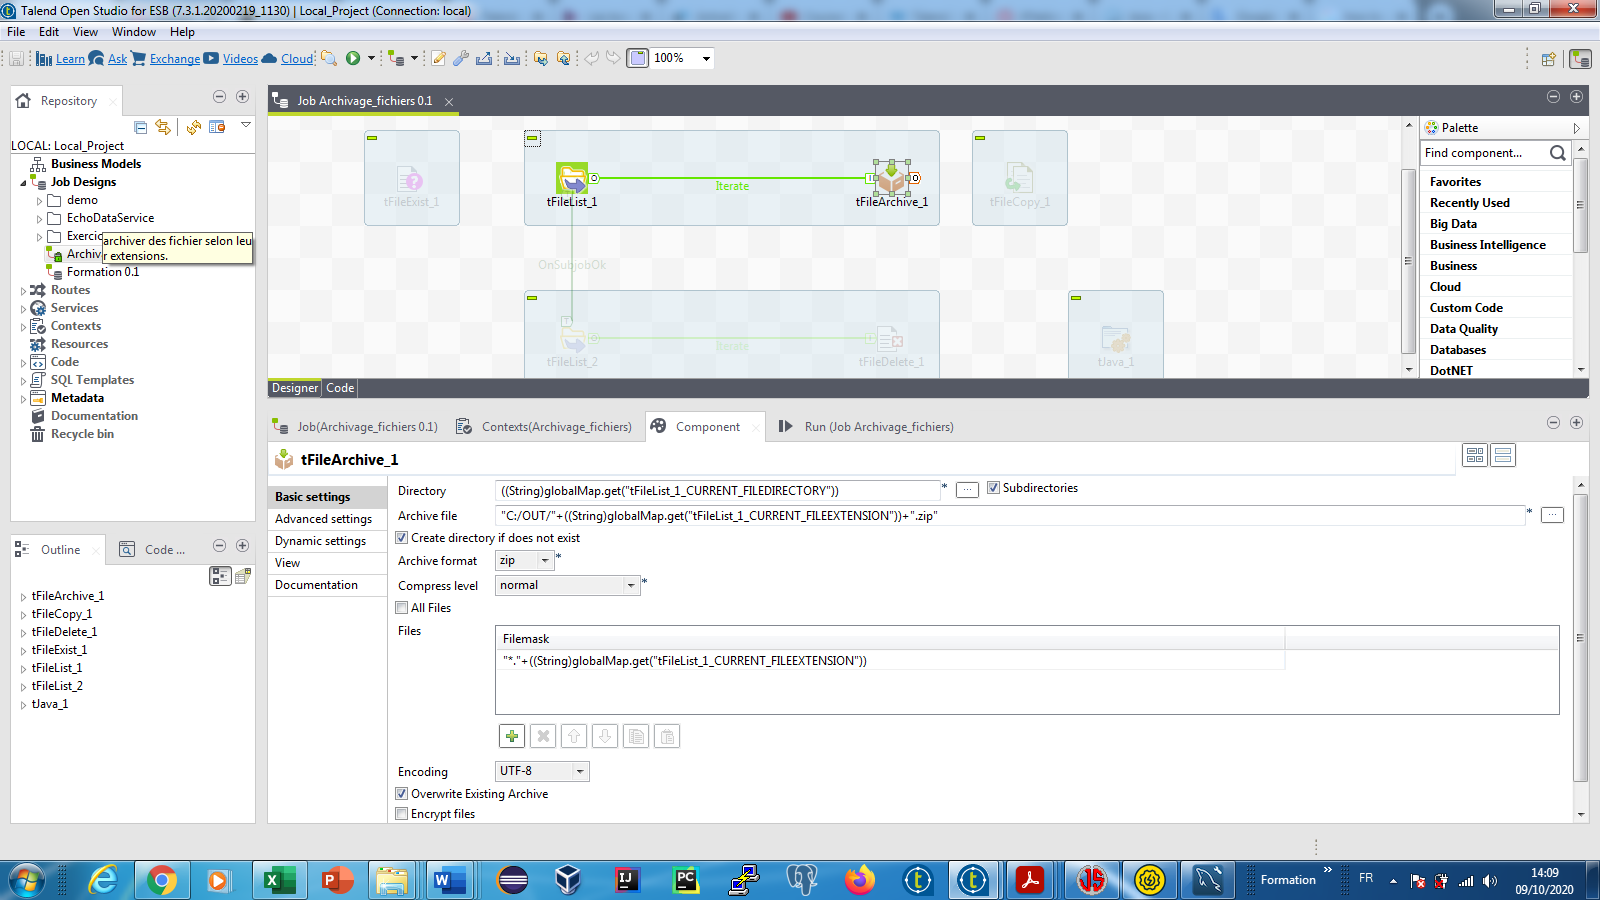Click the Collapse All icon in Repository
This screenshot has width=1600, height=900.
[141, 127]
